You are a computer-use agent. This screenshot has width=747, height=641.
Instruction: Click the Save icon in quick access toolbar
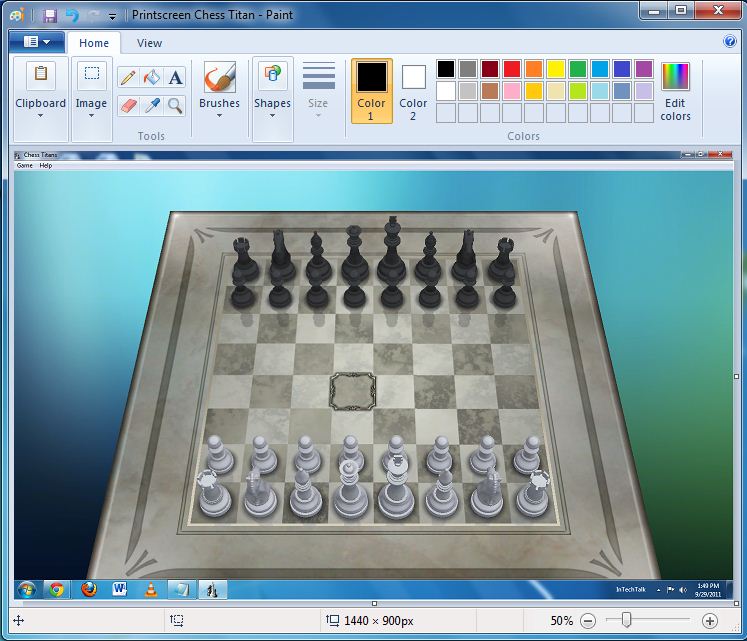50,16
